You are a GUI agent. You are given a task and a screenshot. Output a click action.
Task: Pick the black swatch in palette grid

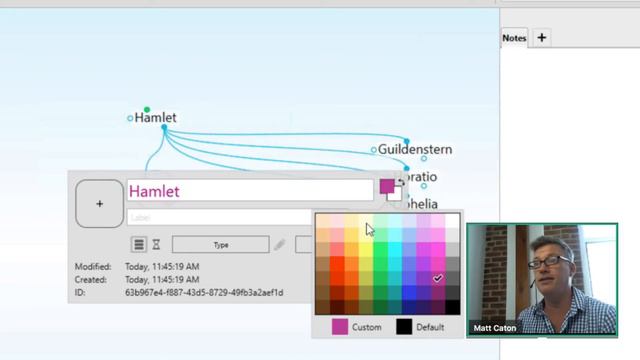[452, 307]
